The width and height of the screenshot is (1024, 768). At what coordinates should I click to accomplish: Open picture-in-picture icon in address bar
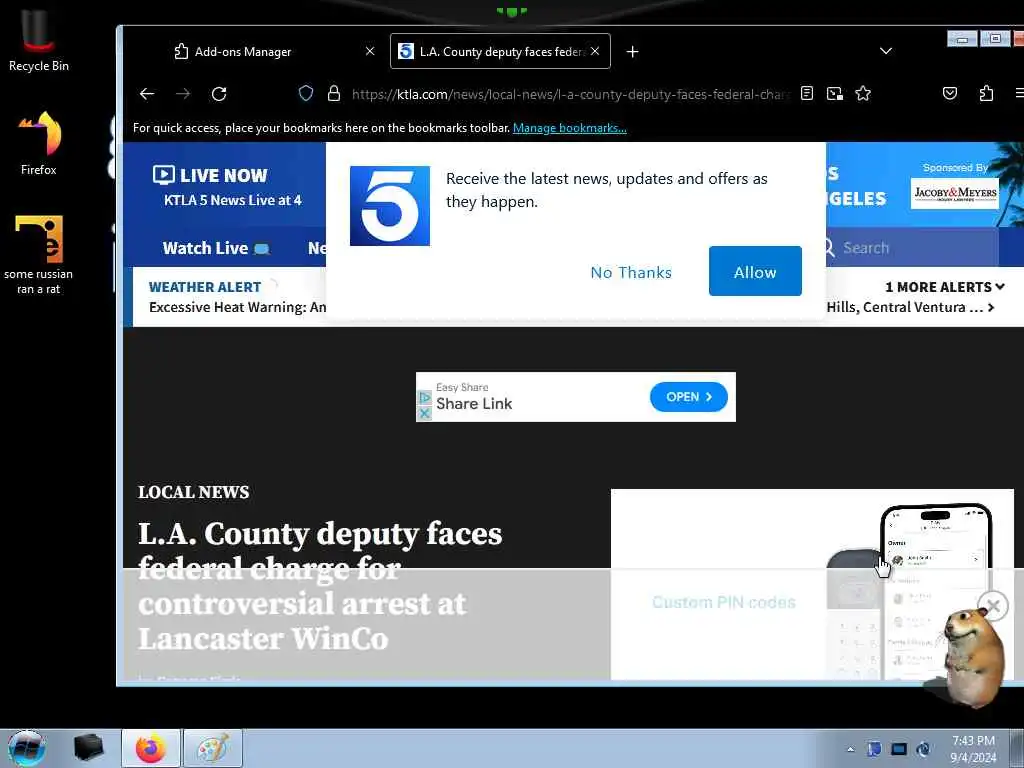835,93
